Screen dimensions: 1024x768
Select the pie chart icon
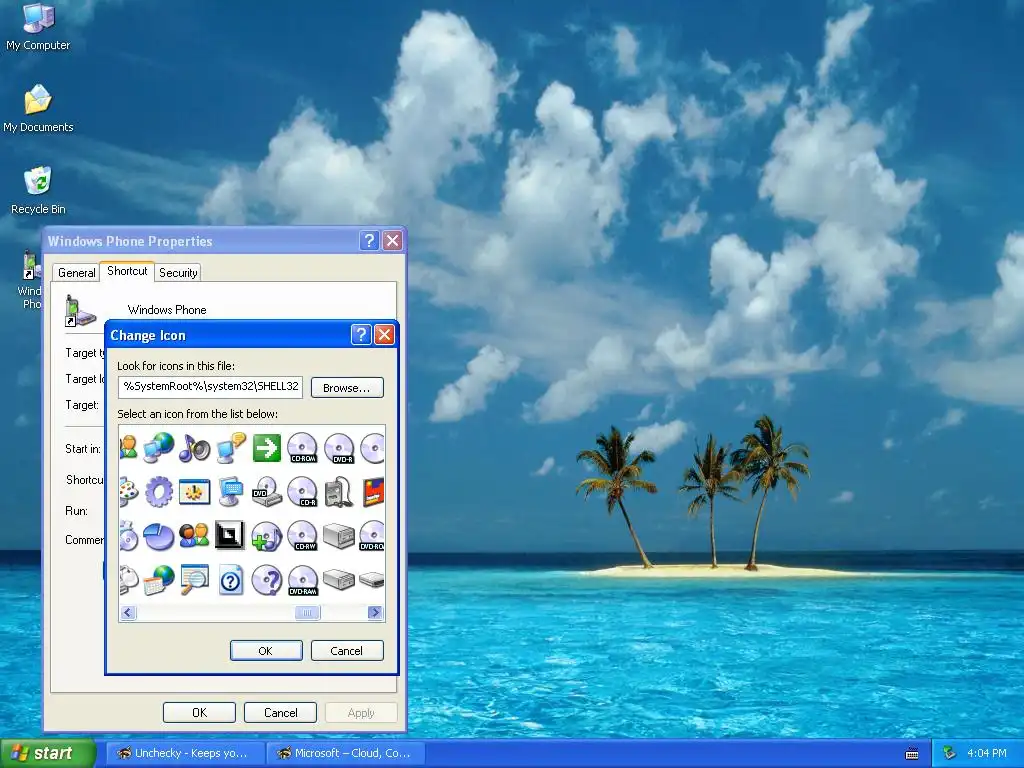[159, 536]
